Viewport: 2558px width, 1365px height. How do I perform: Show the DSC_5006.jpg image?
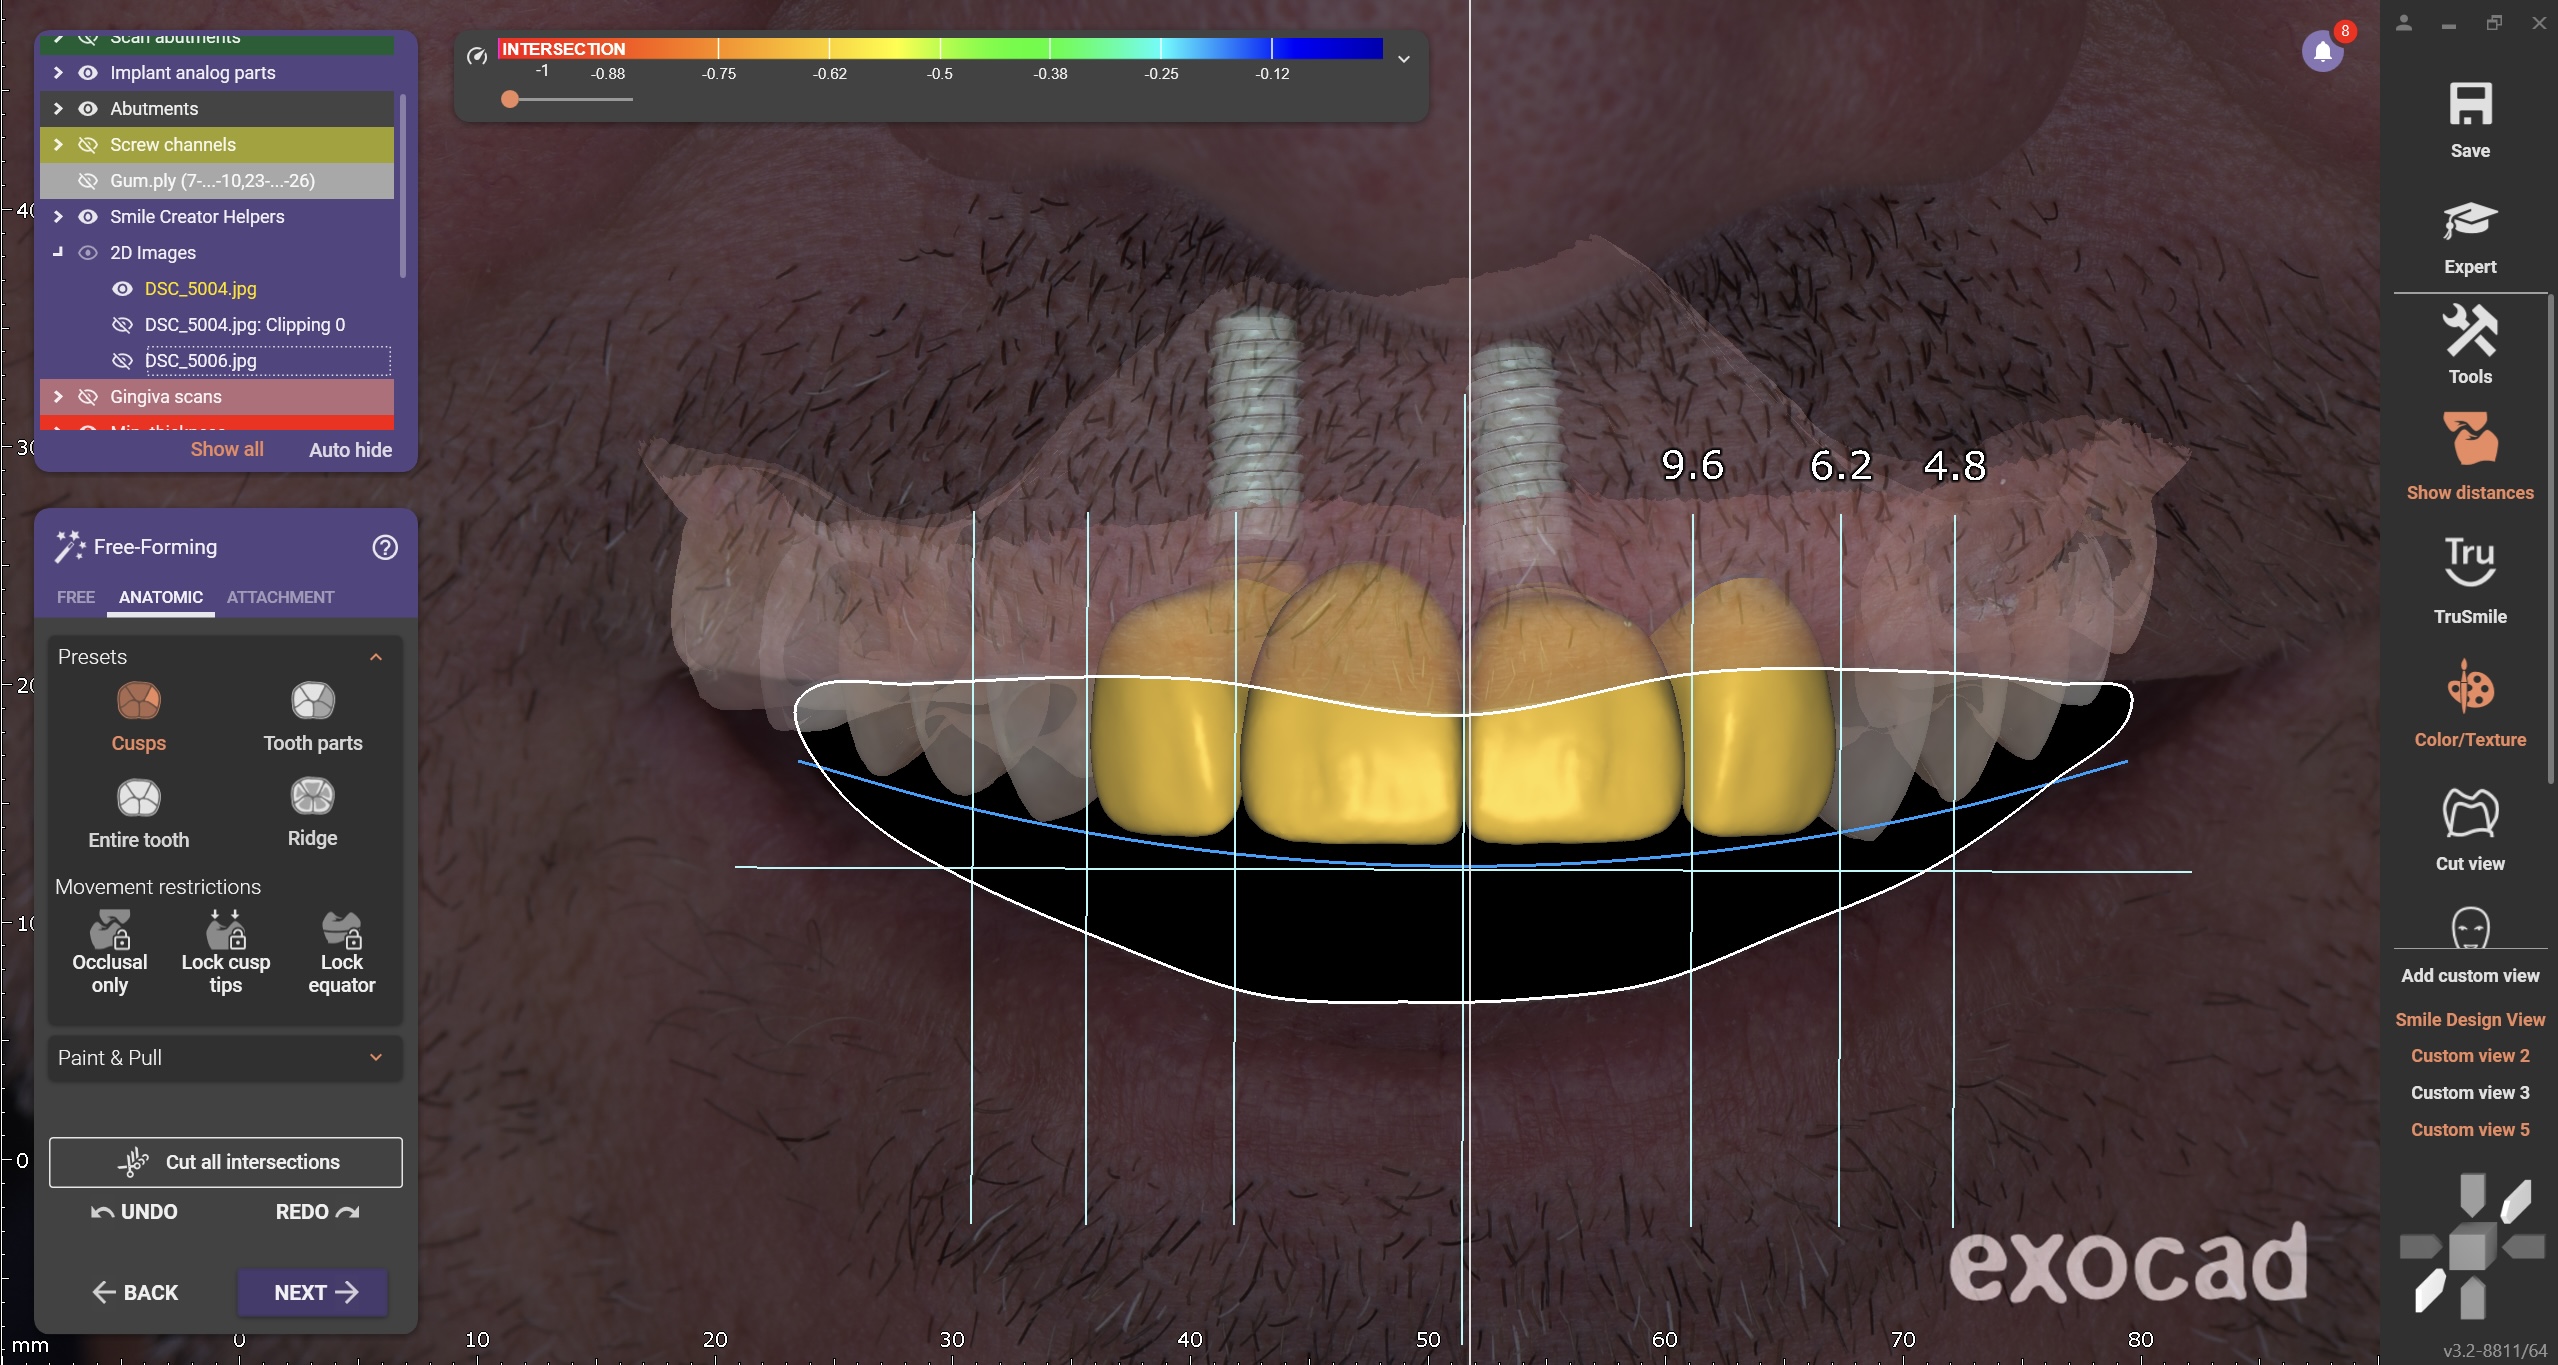pos(122,361)
